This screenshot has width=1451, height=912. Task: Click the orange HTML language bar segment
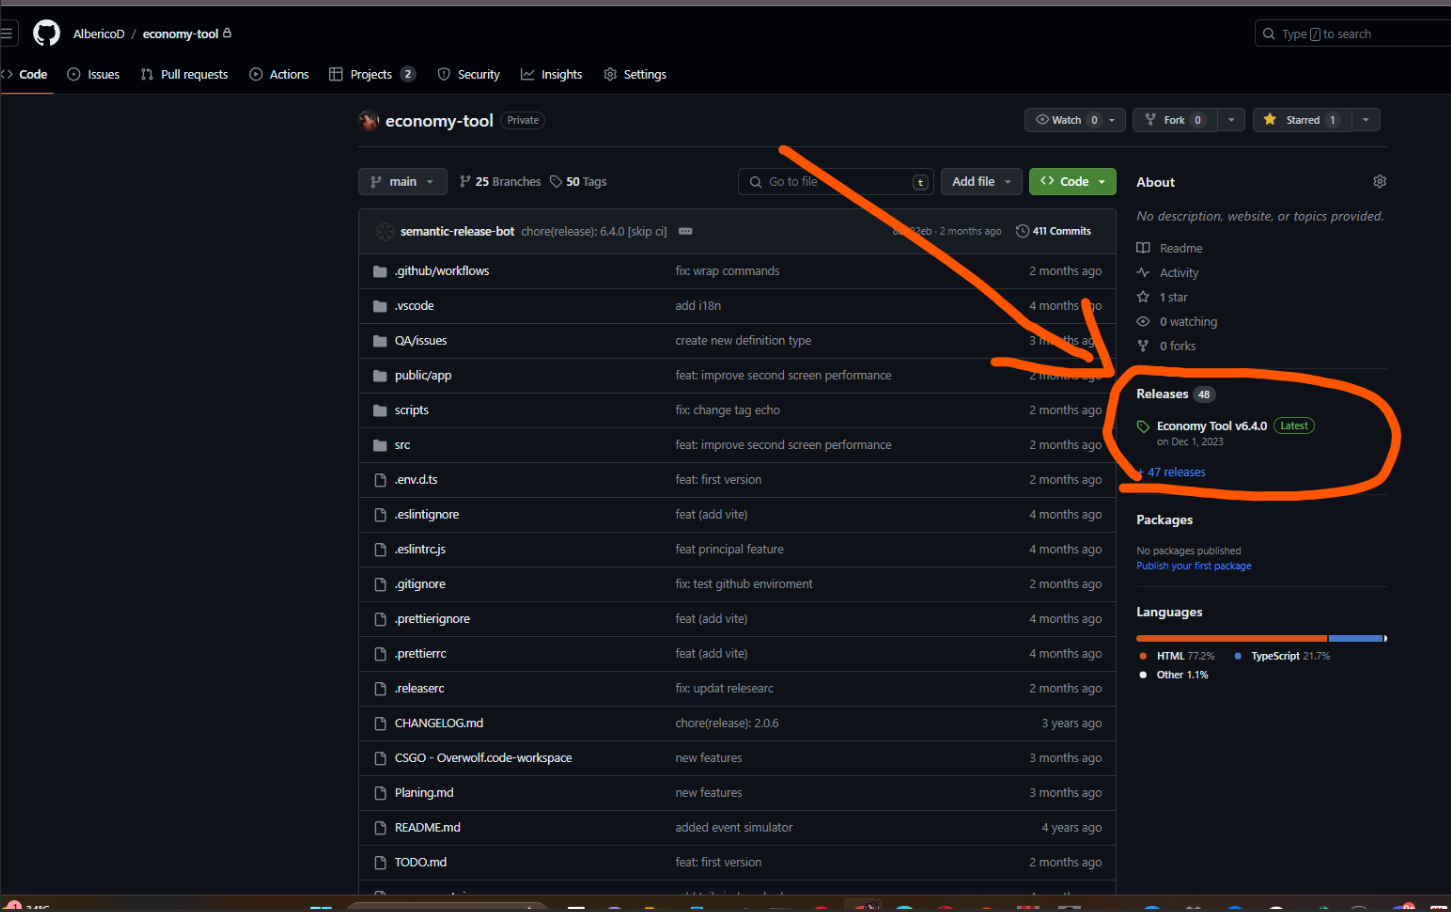pyautogui.click(x=1231, y=638)
